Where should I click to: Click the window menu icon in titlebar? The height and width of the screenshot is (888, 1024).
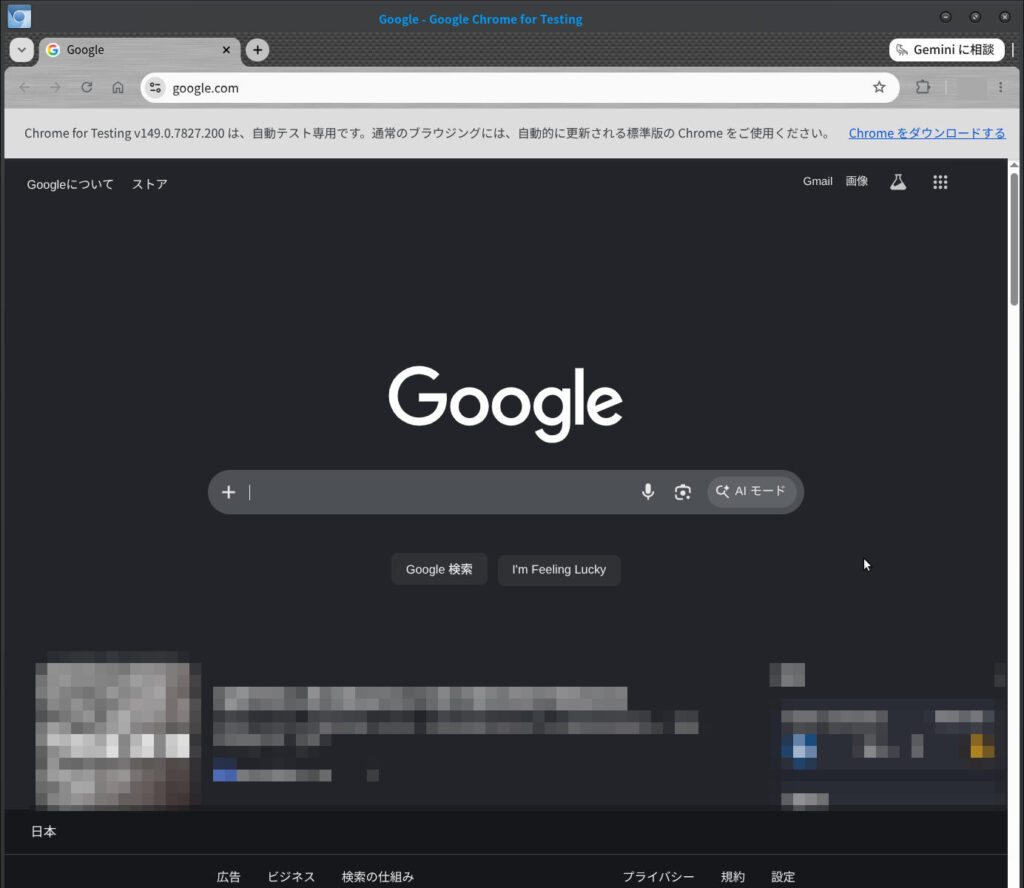tap(19, 16)
